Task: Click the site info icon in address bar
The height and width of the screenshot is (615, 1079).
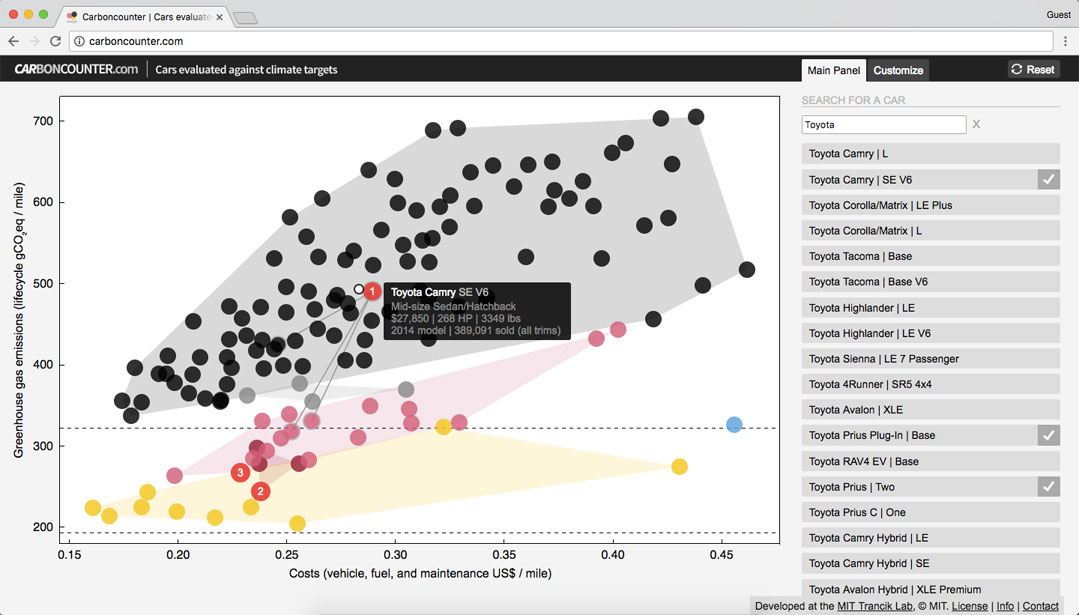Action: tap(79, 41)
